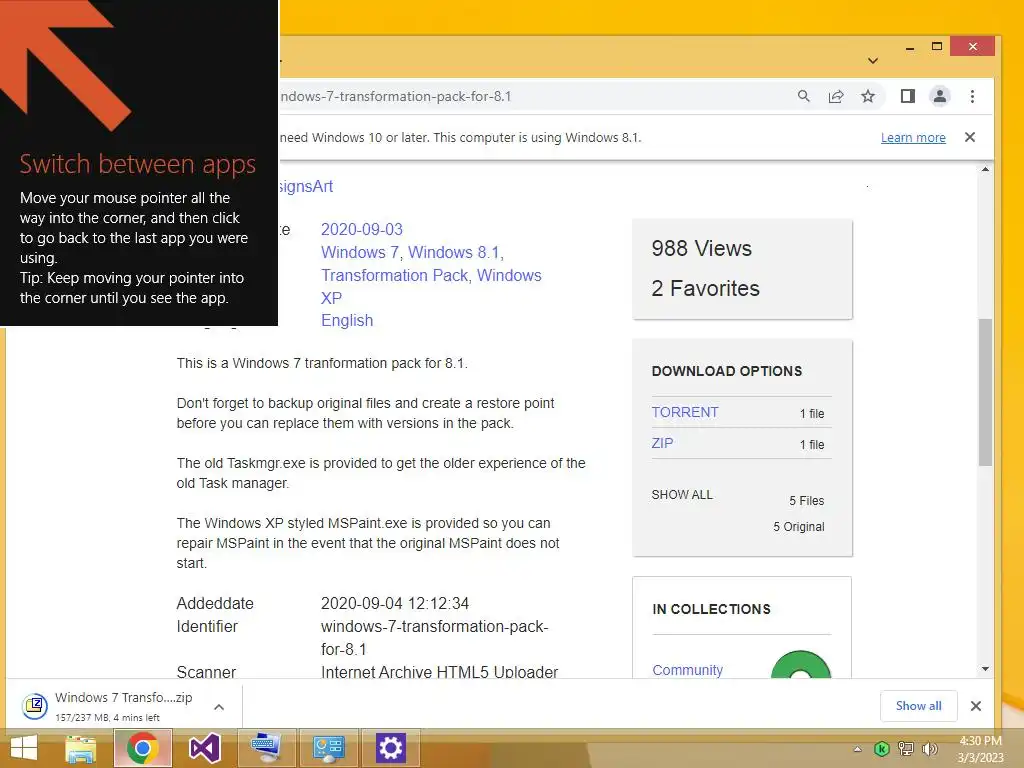The height and width of the screenshot is (768, 1024).
Task: Click Internet Archive HTML5 Uploader text
Action: [x=439, y=671]
